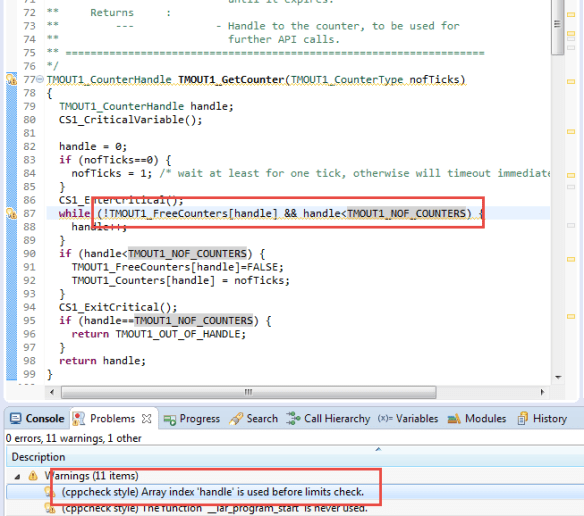This screenshot has height=516, width=584.
Task: Click overview ruler marker beside line 90
Action: [x=571, y=259]
